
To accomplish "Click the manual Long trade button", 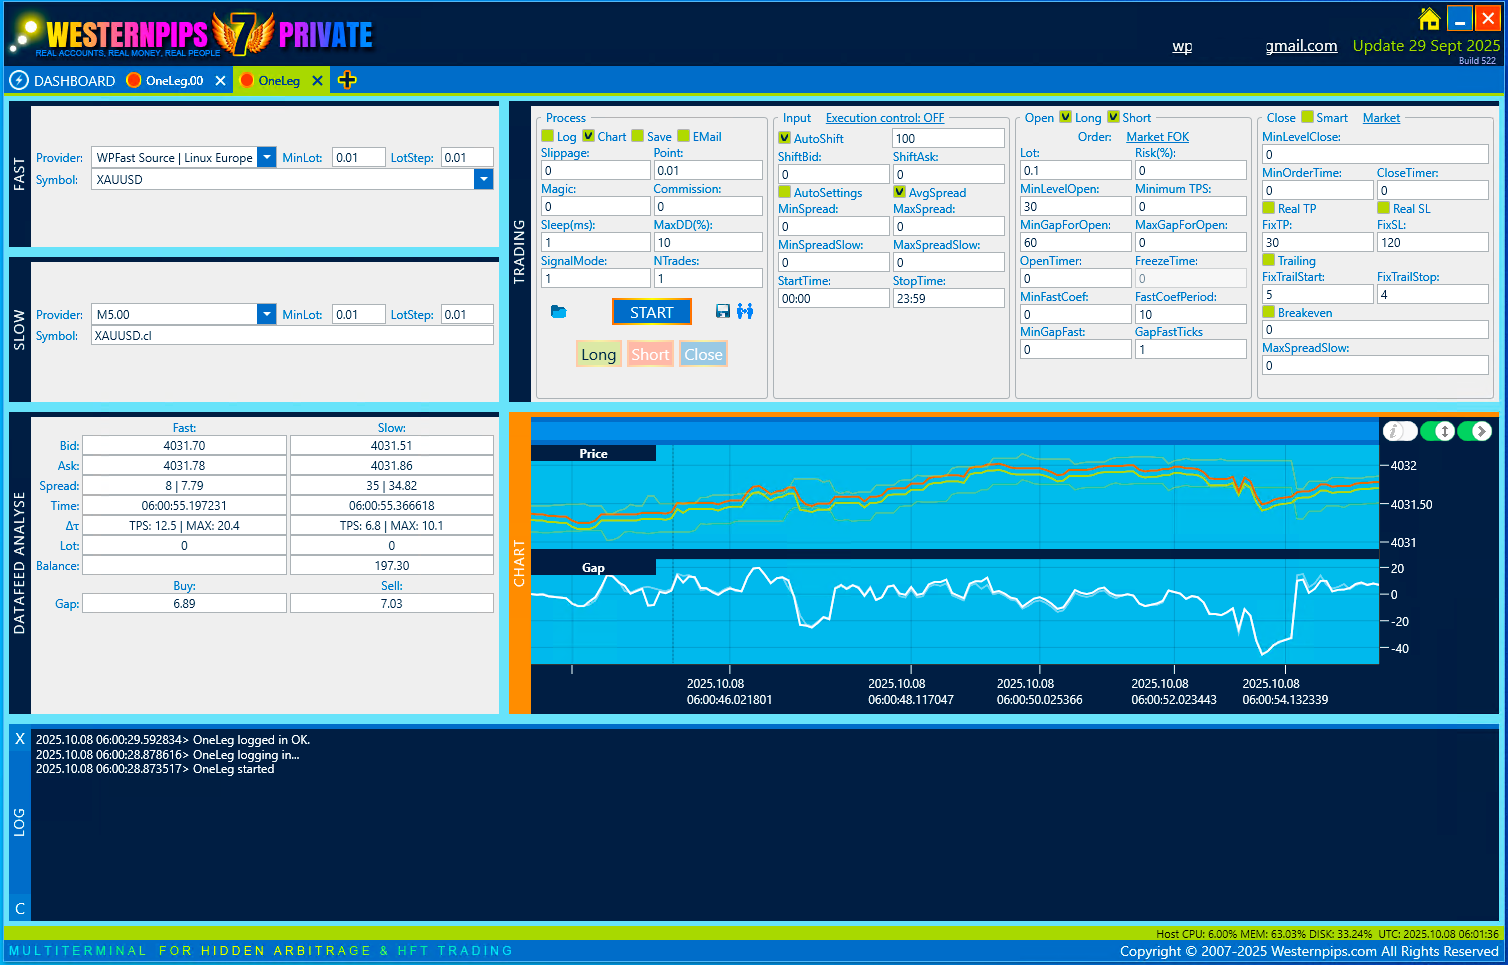I will [x=599, y=354].
